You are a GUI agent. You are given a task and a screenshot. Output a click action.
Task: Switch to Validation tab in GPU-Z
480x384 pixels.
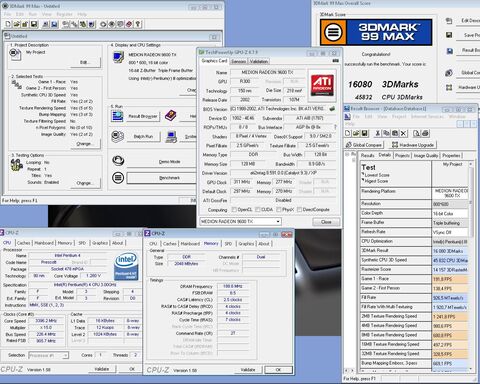coord(259,61)
